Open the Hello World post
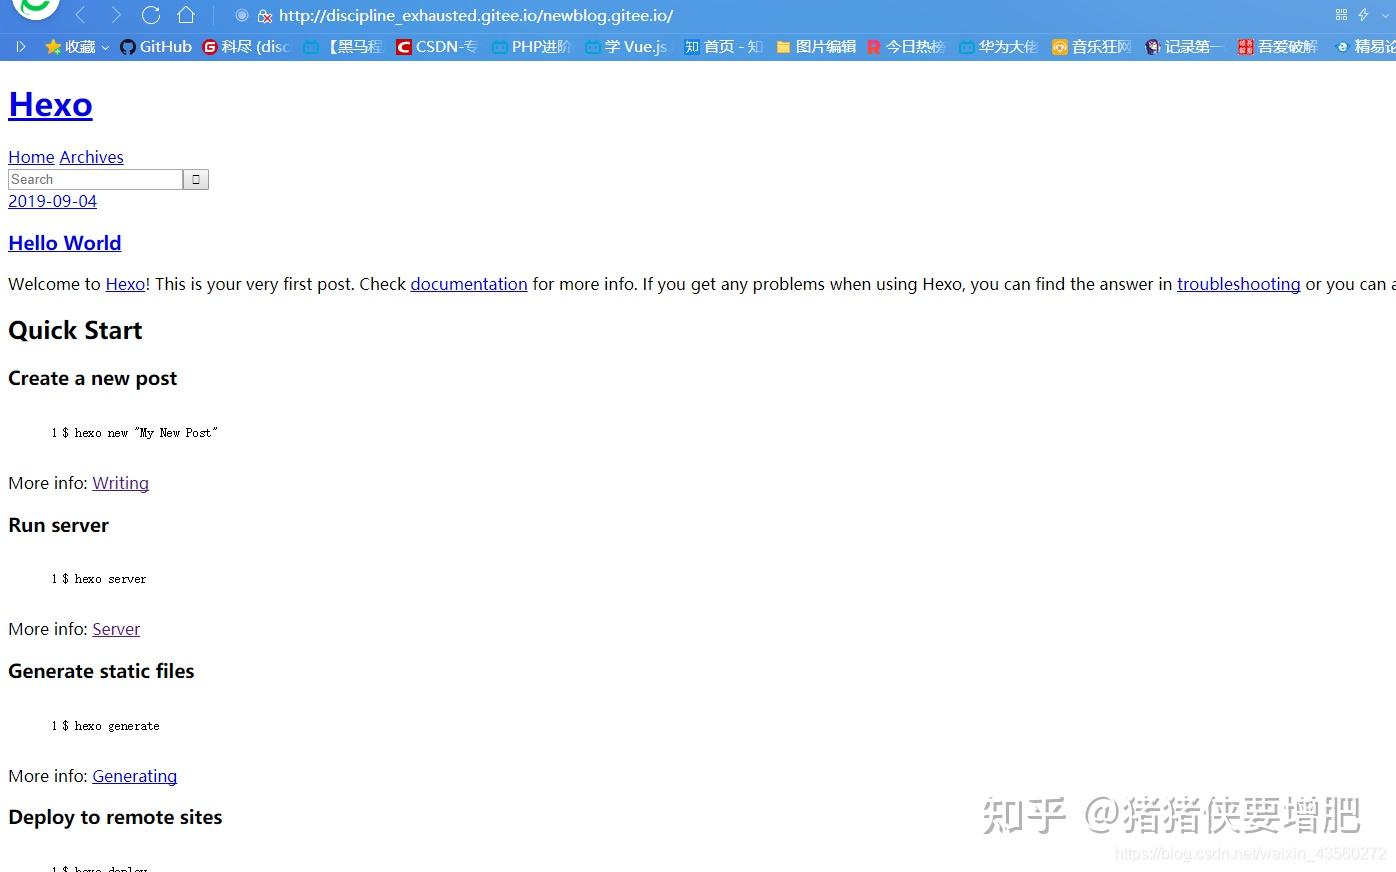Screen dimensions: 1396x872 point(64,243)
